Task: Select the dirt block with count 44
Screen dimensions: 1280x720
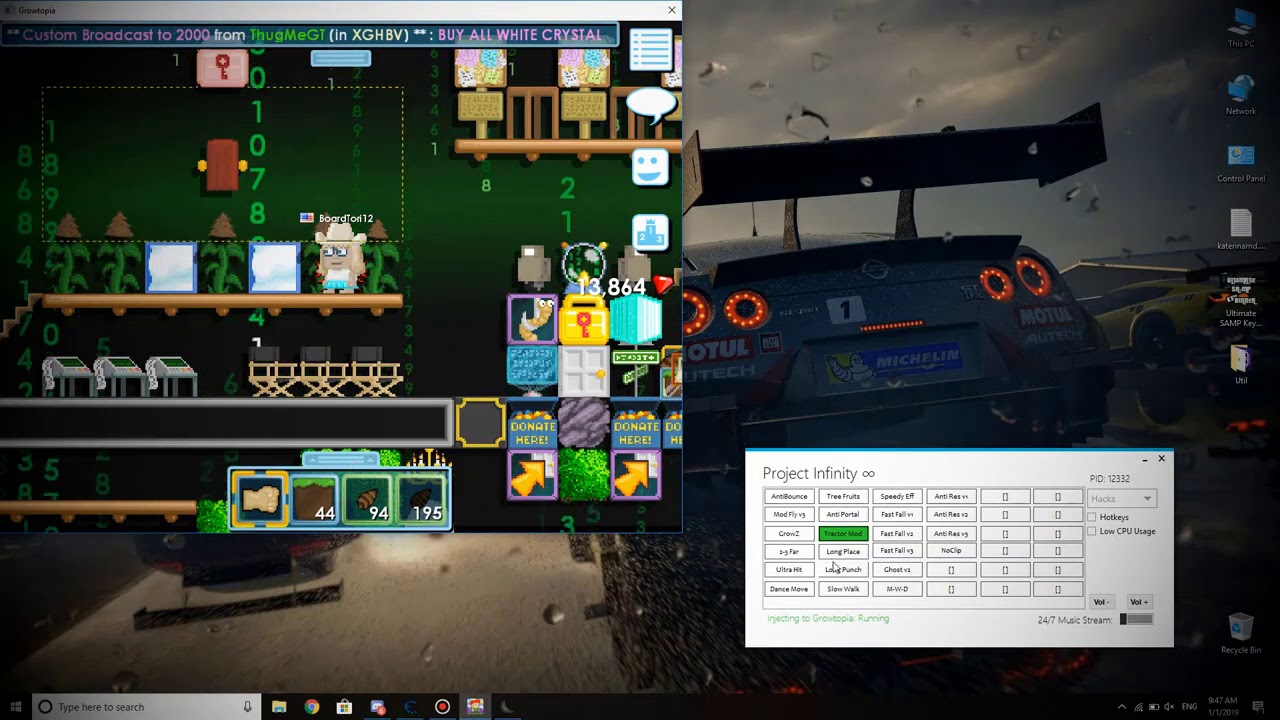Action: [314, 499]
